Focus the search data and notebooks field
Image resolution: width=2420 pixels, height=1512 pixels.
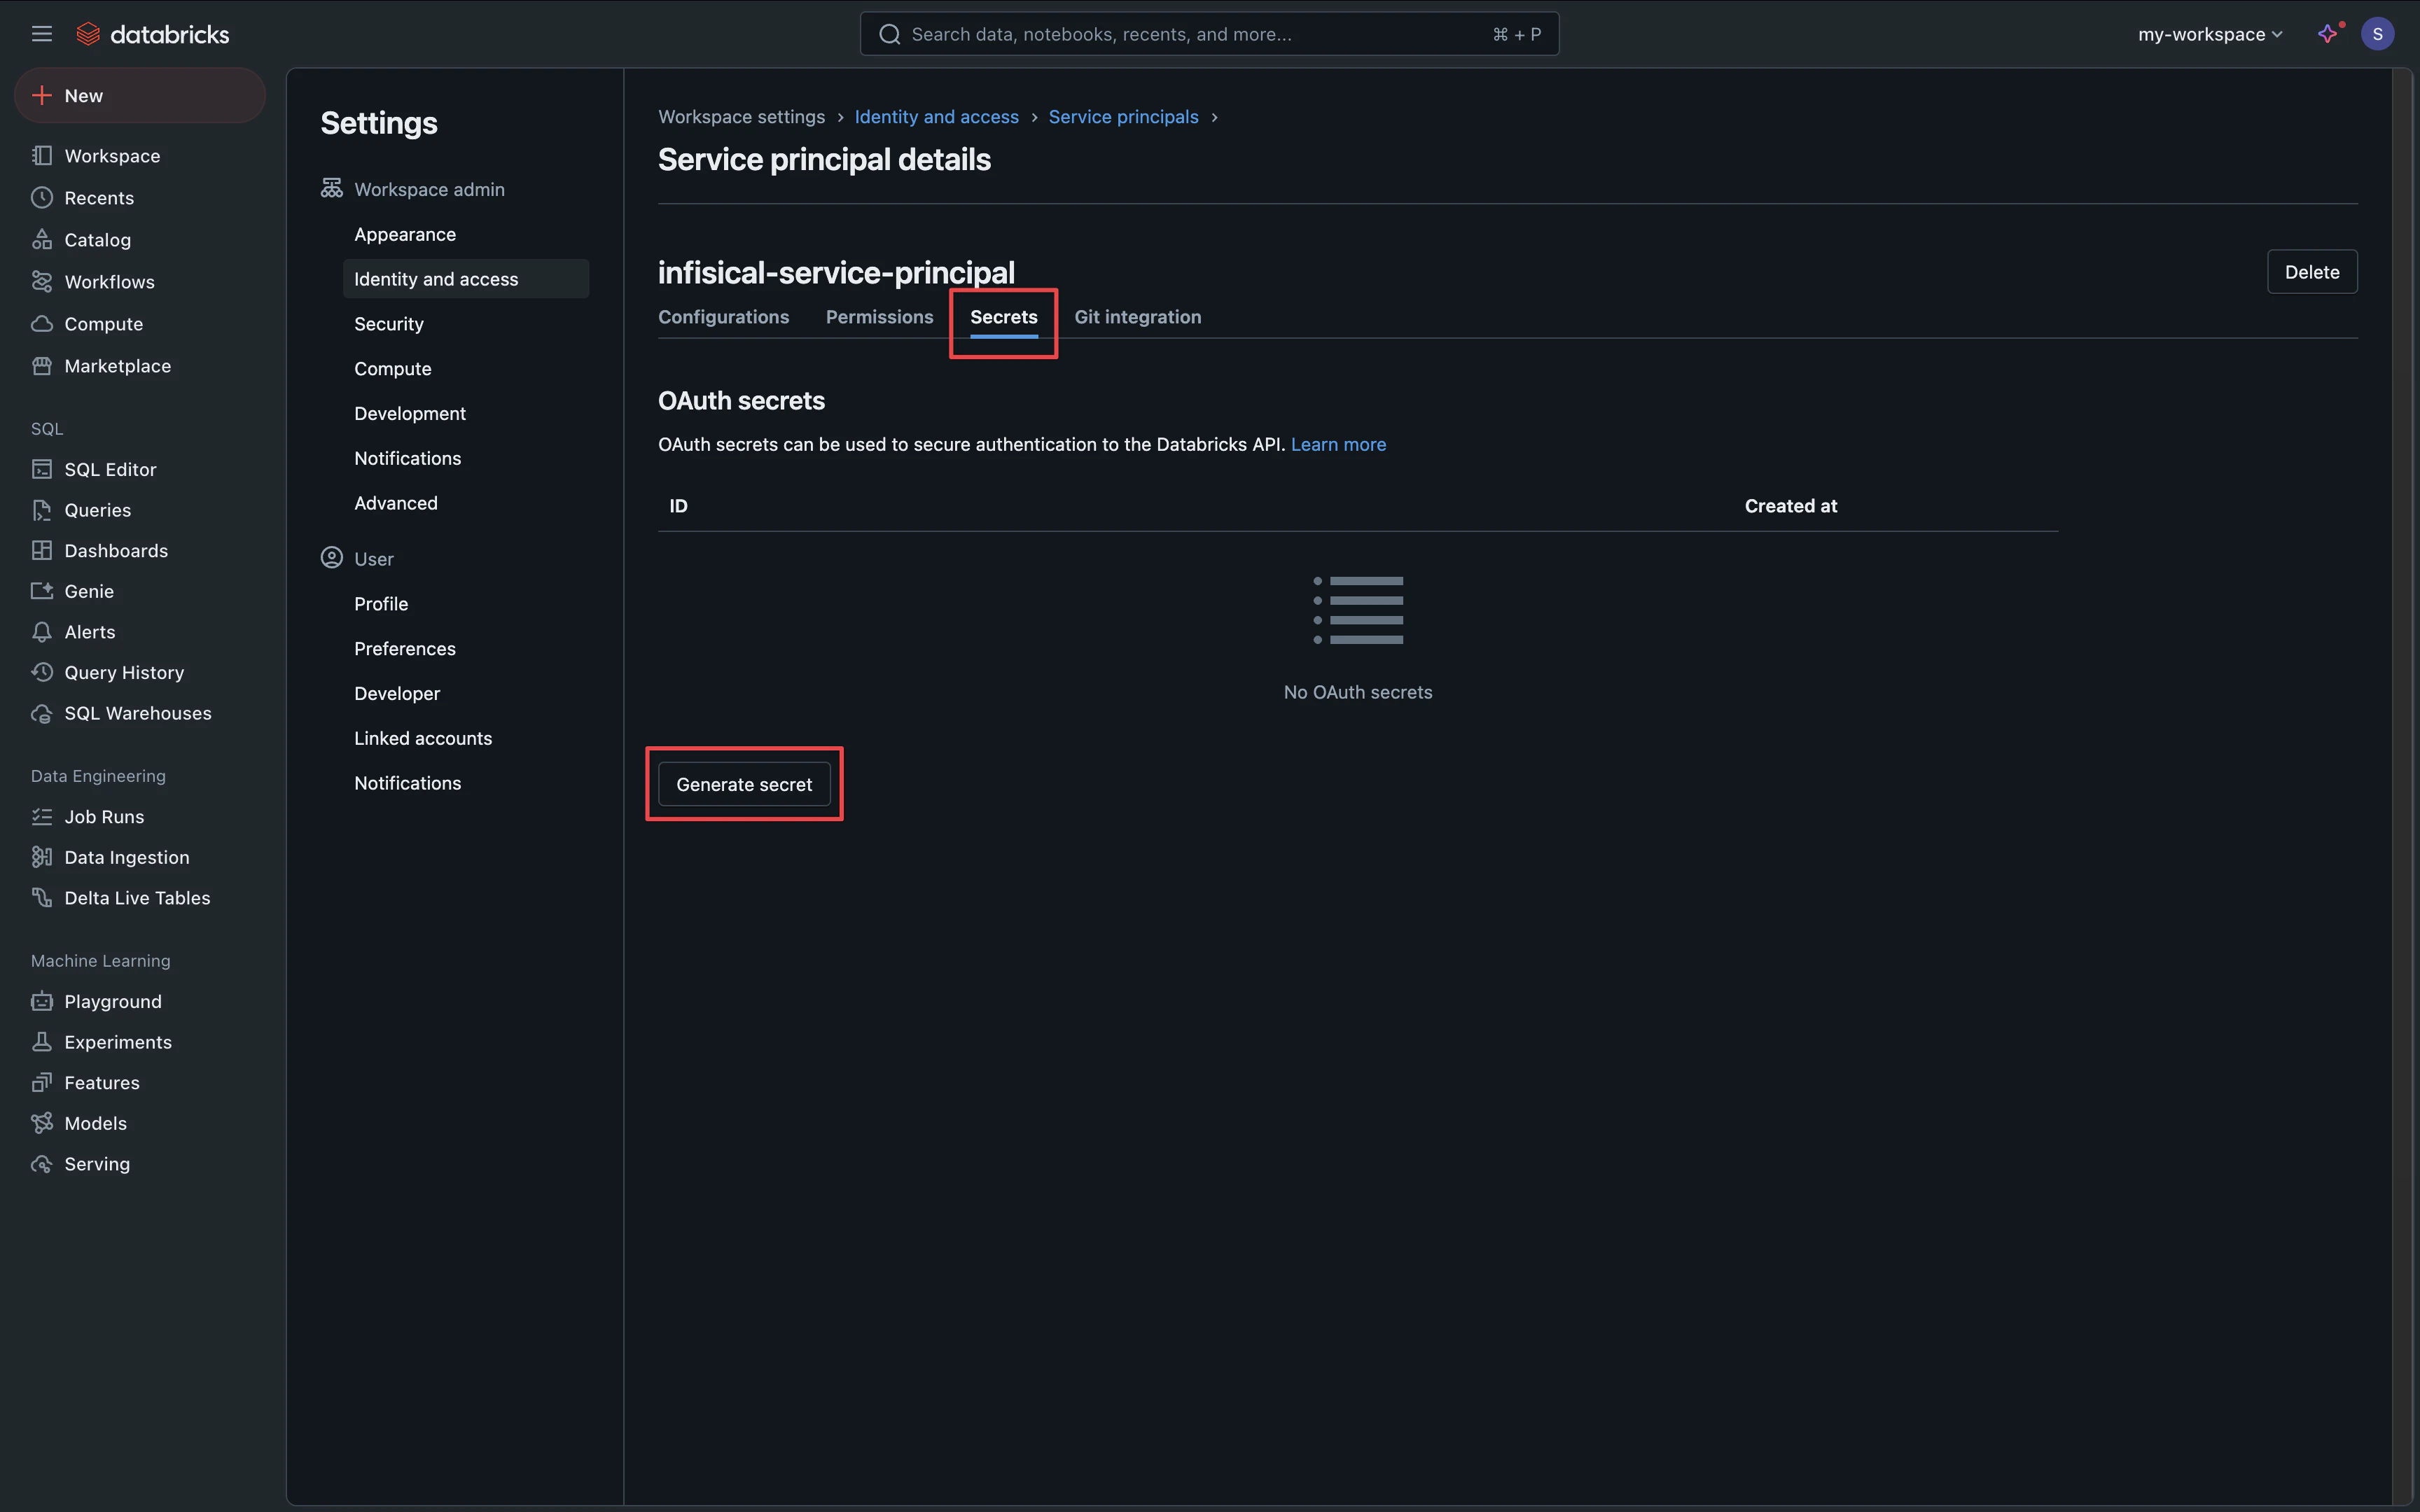point(1209,34)
